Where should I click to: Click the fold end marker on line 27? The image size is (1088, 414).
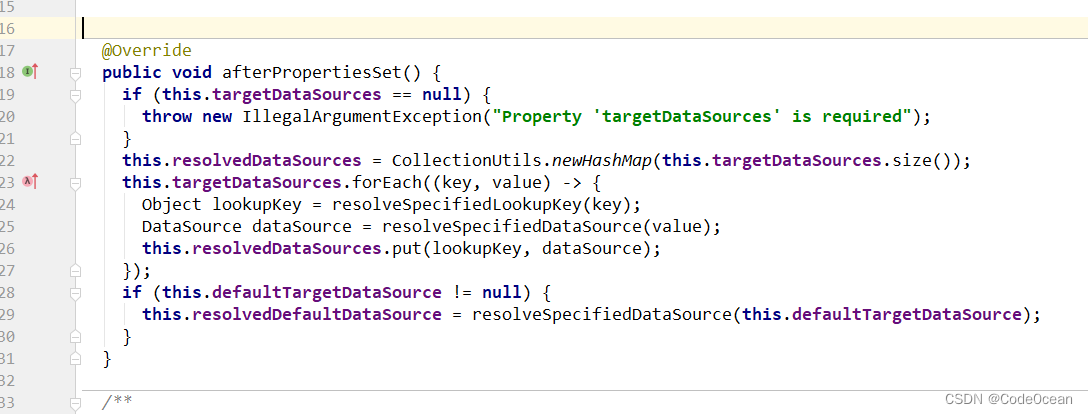click(75, 270)
